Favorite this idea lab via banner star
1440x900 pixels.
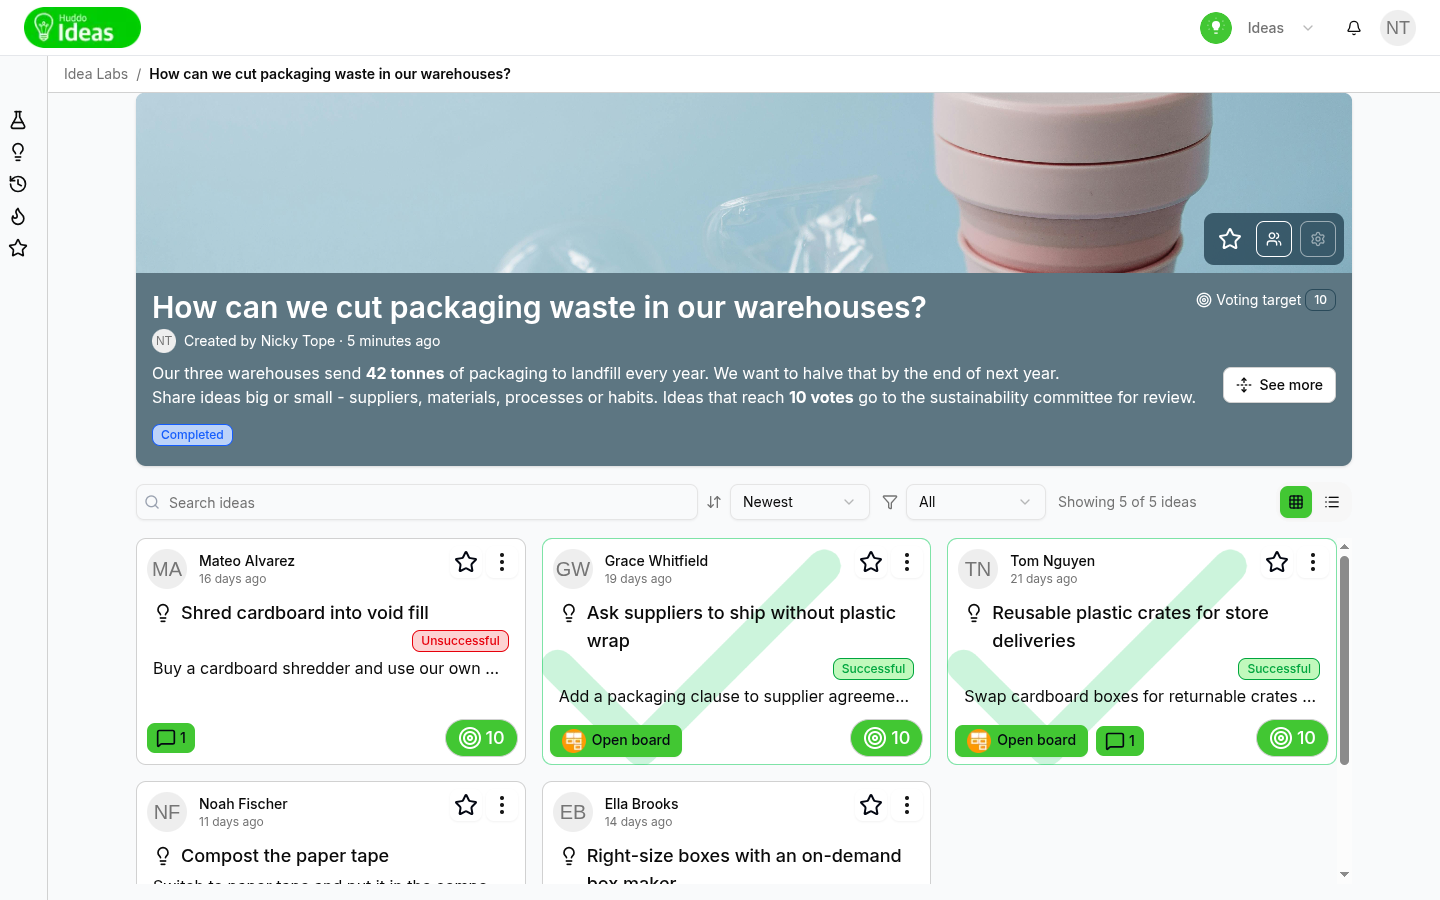(1230, 239)
